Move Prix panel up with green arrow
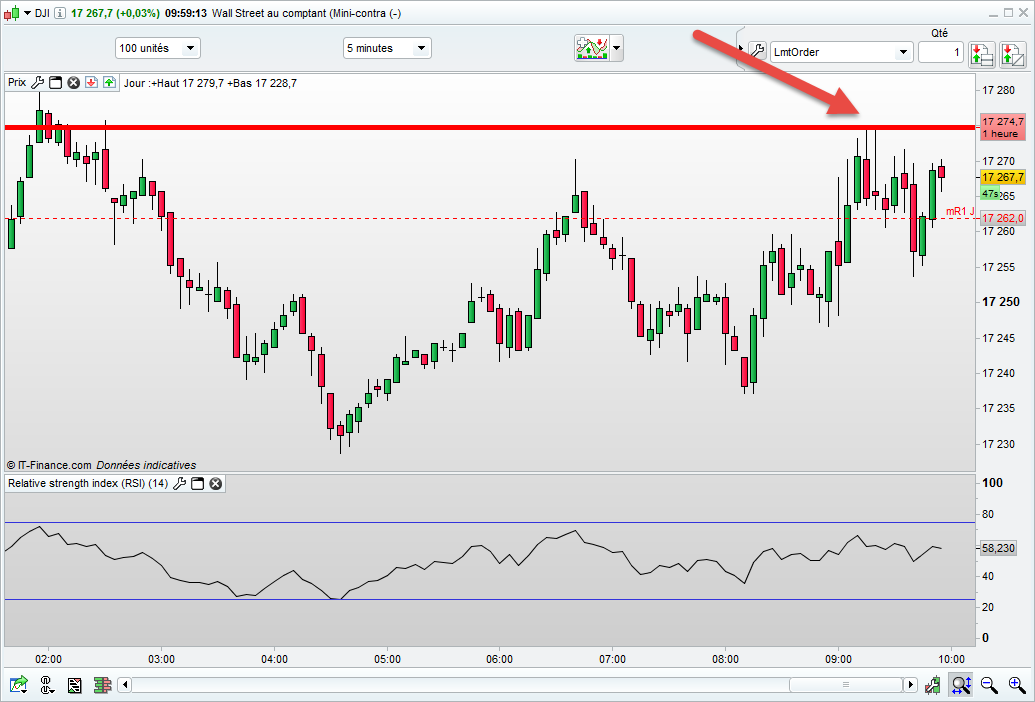 point(110,82)
